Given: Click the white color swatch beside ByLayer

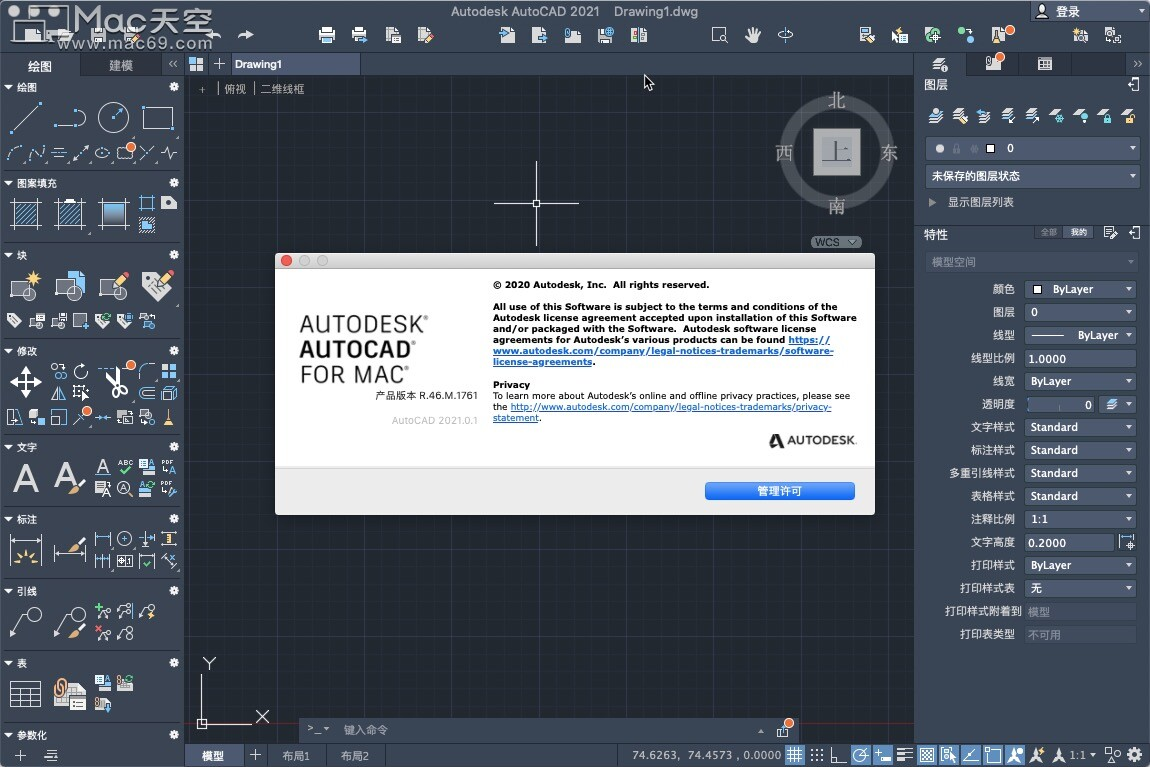Looking at the screenshot, I should point(1037,289).
